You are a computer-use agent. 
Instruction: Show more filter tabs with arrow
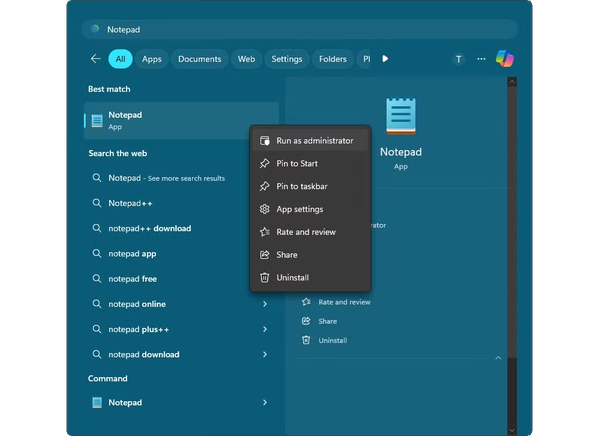point(385,59)
